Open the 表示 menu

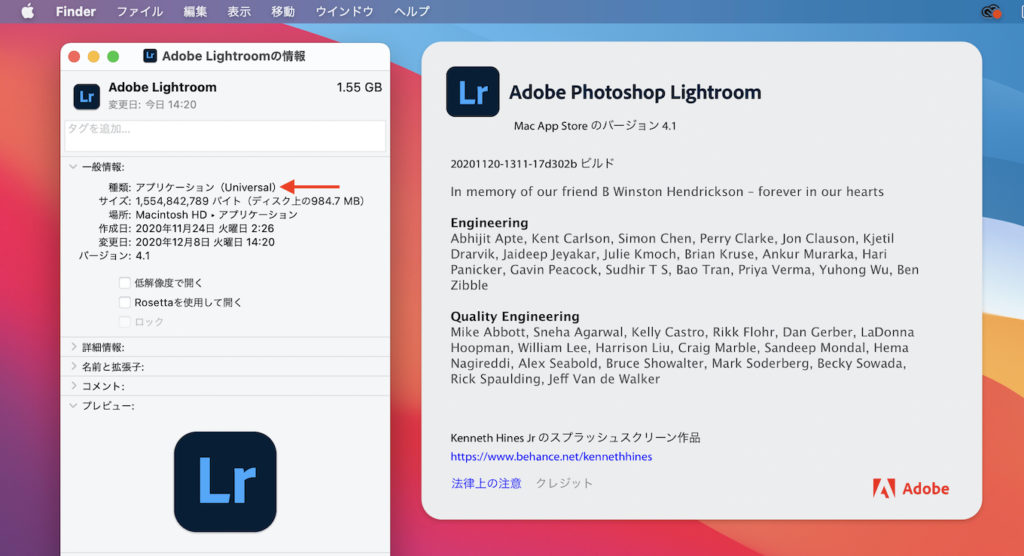pos(238,11)
